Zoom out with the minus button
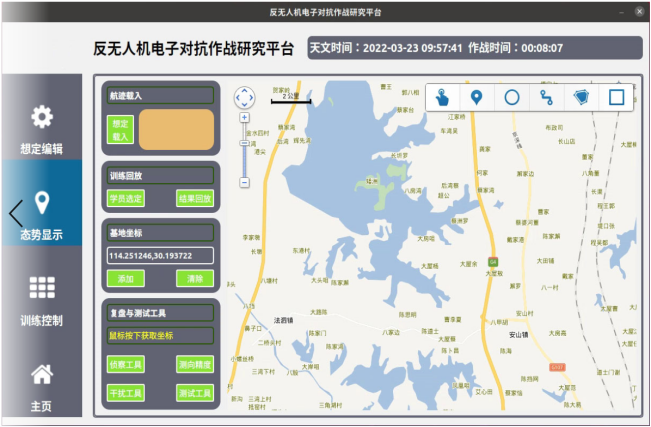Screen dimensions: 651x427 coord(245,182)
